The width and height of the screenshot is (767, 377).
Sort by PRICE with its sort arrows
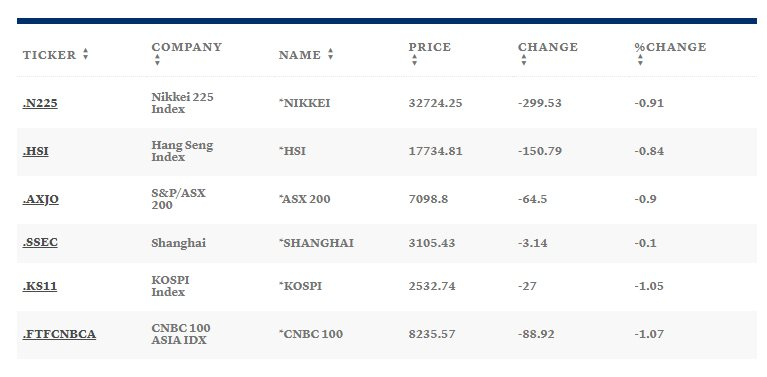click(x=414, y=60)
